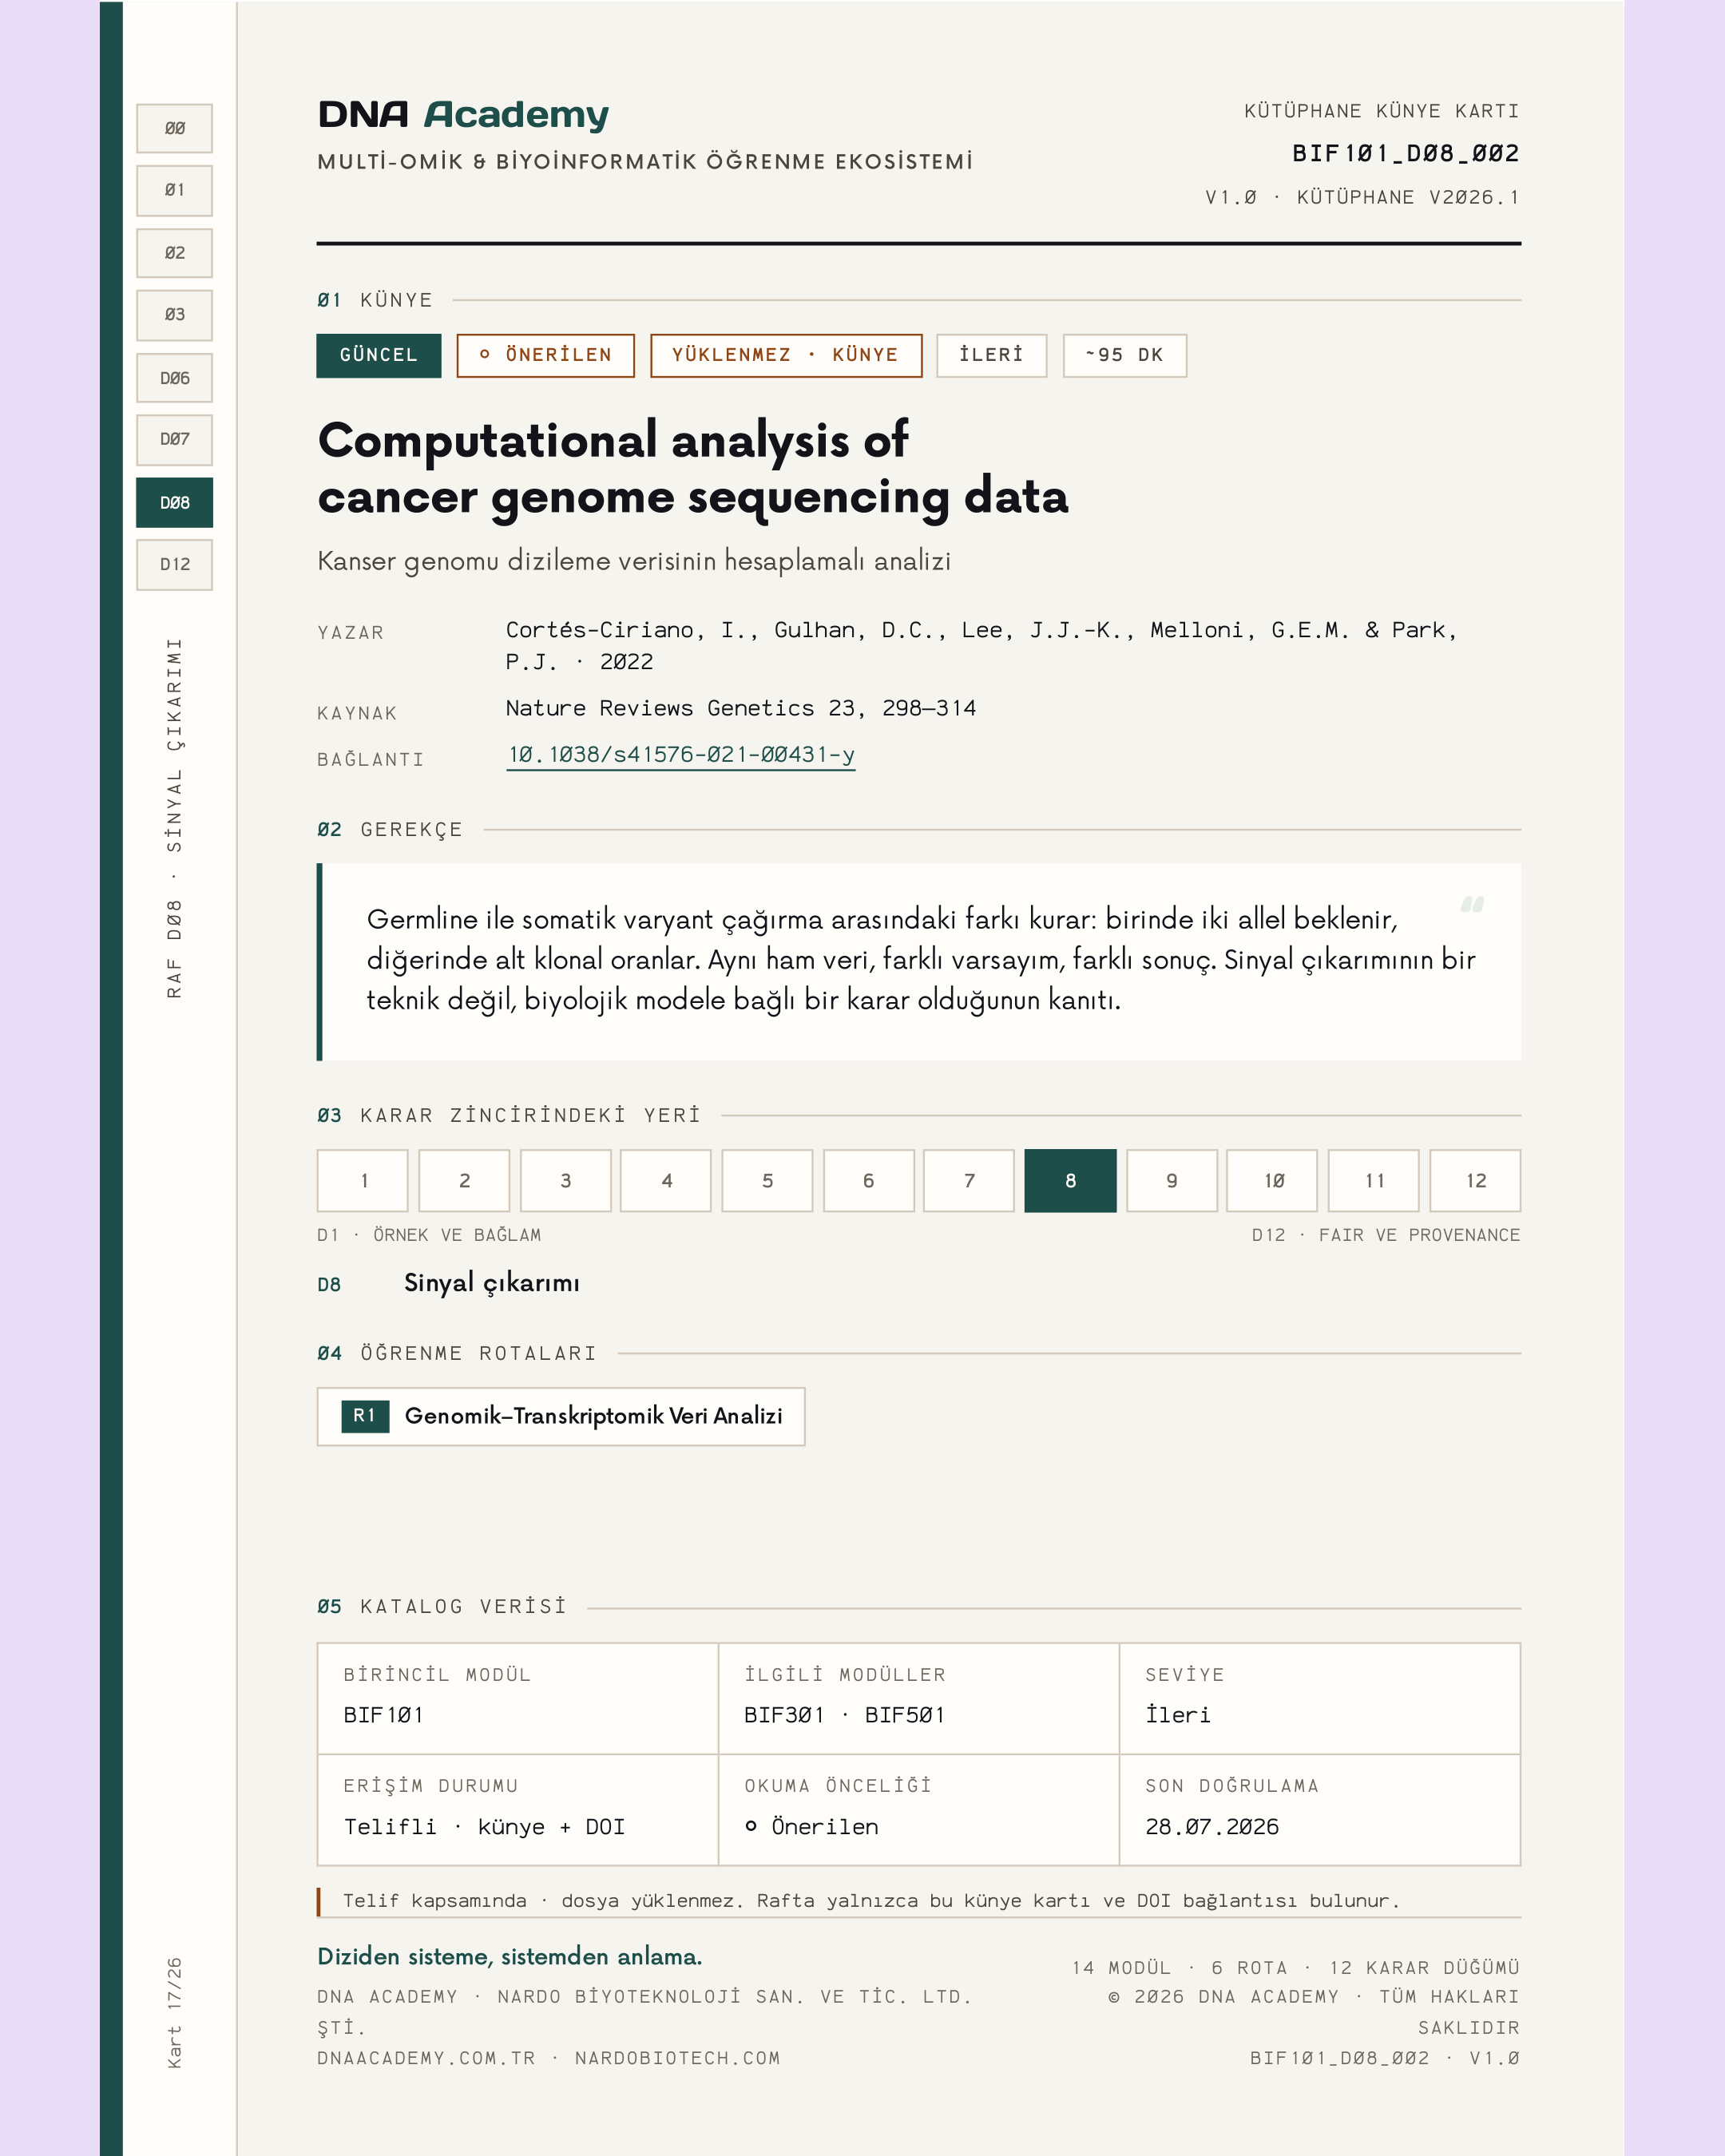Image resolution: width=1725 pixels, height=2156 pixels.
Task: Click the YÜKLENMEZ · KÜNYE badge
Action: point(786,355)
